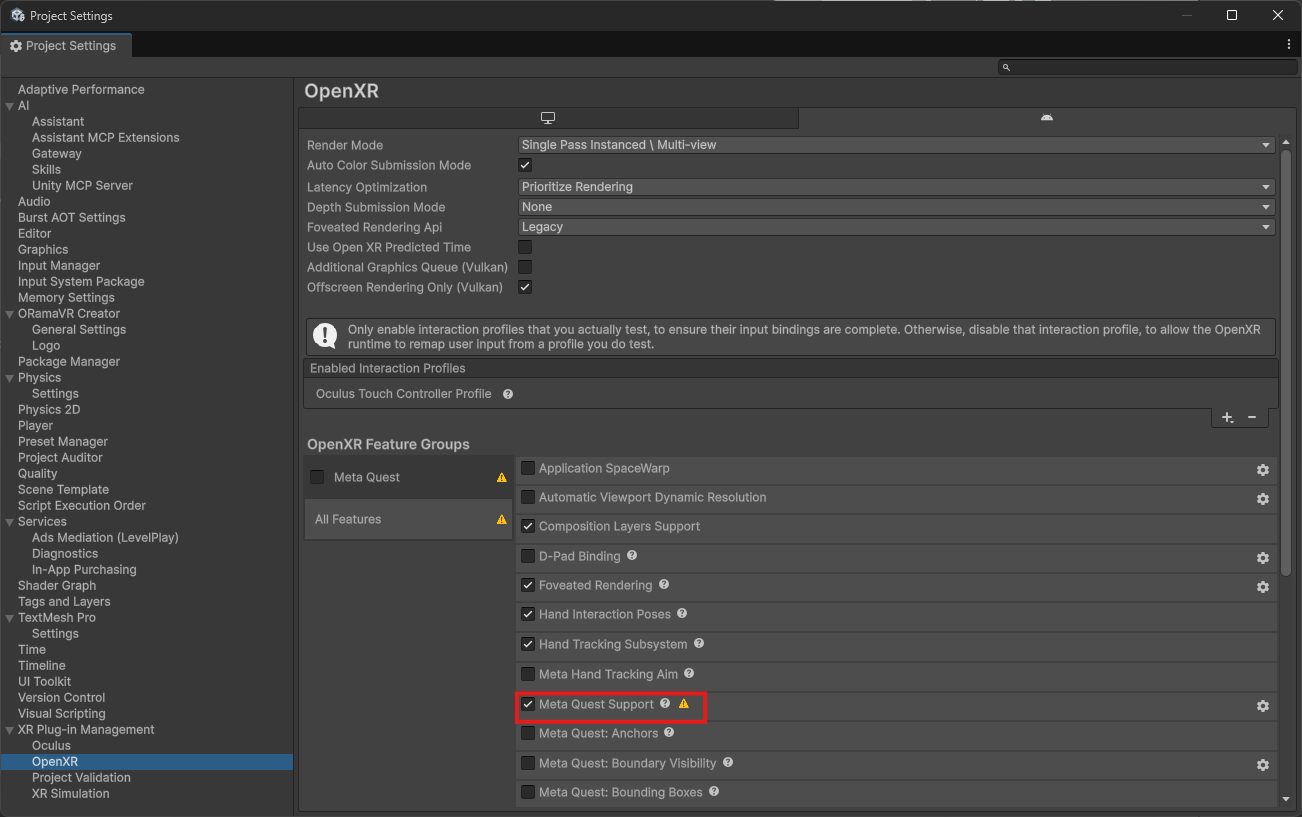Viewport: 1302px width, 817px height.
Task: Open settings gear for D-Pad Binding
Action: [1262, 558]
